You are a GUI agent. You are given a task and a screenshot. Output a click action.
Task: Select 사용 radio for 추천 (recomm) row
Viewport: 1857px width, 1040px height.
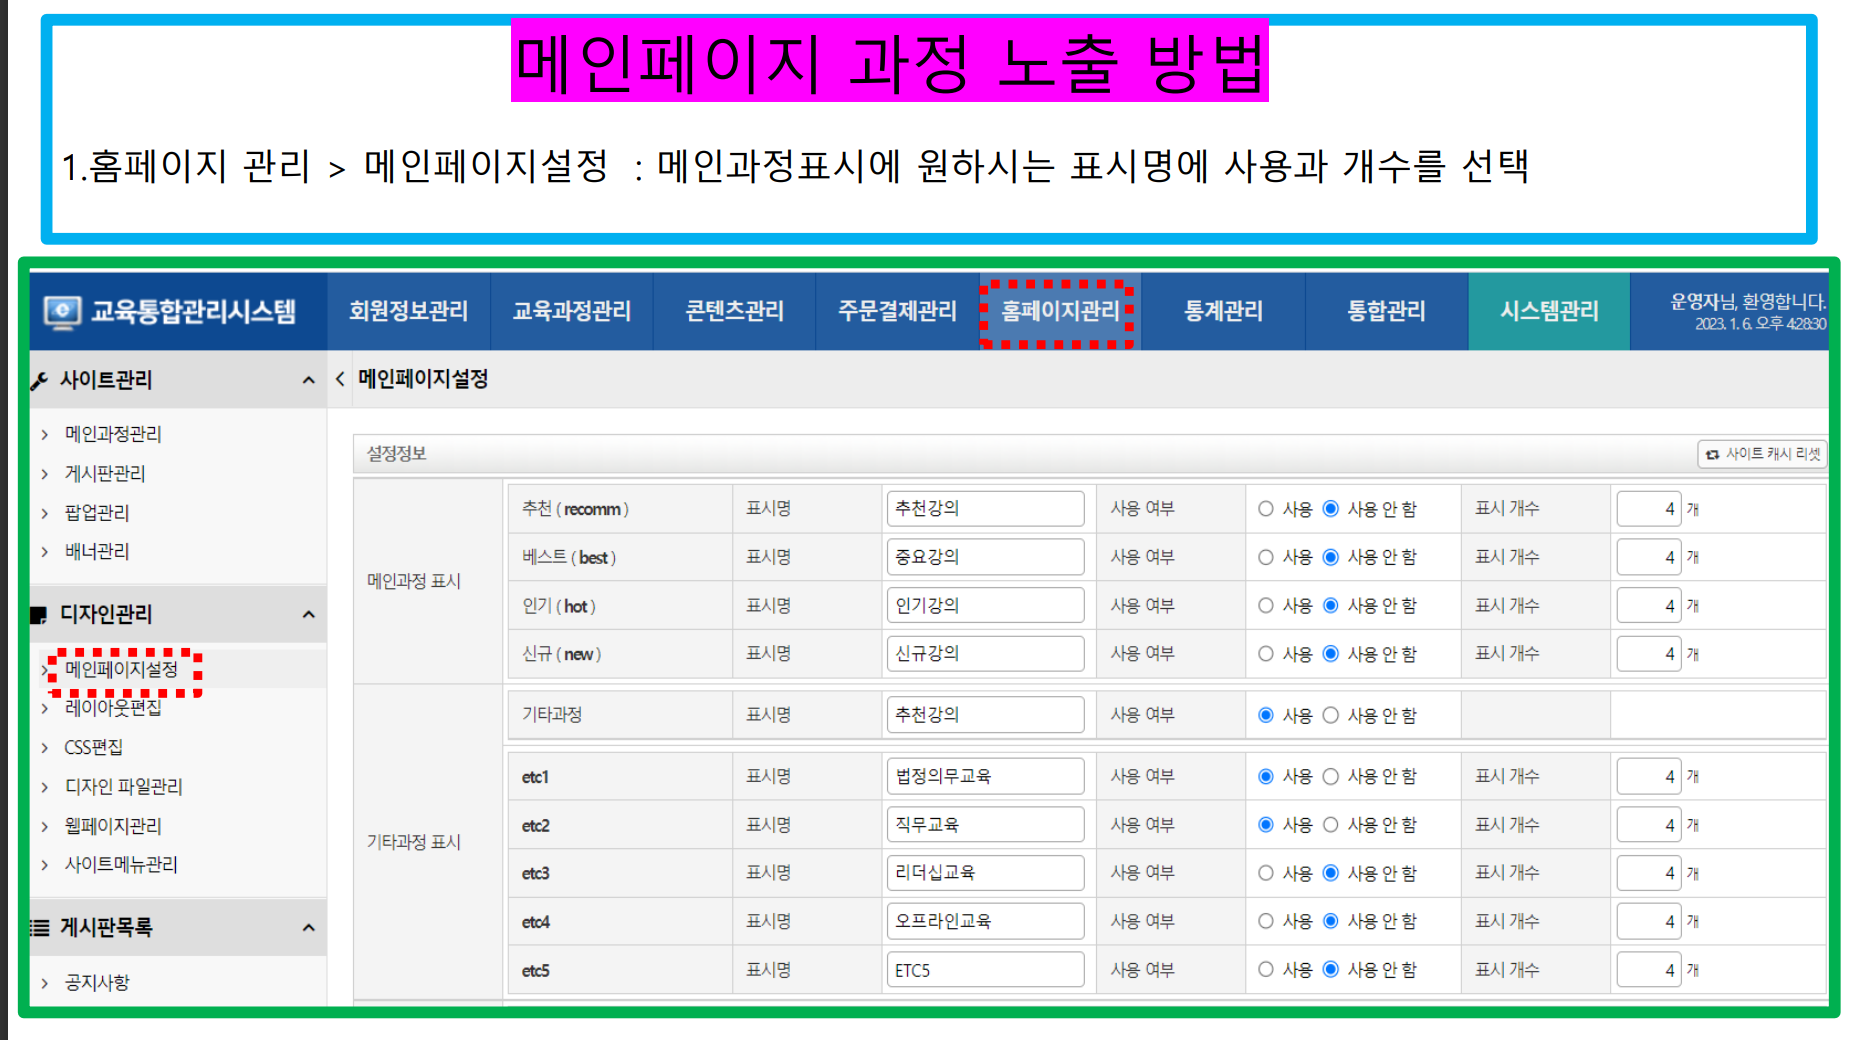[x=1266, y=509]
